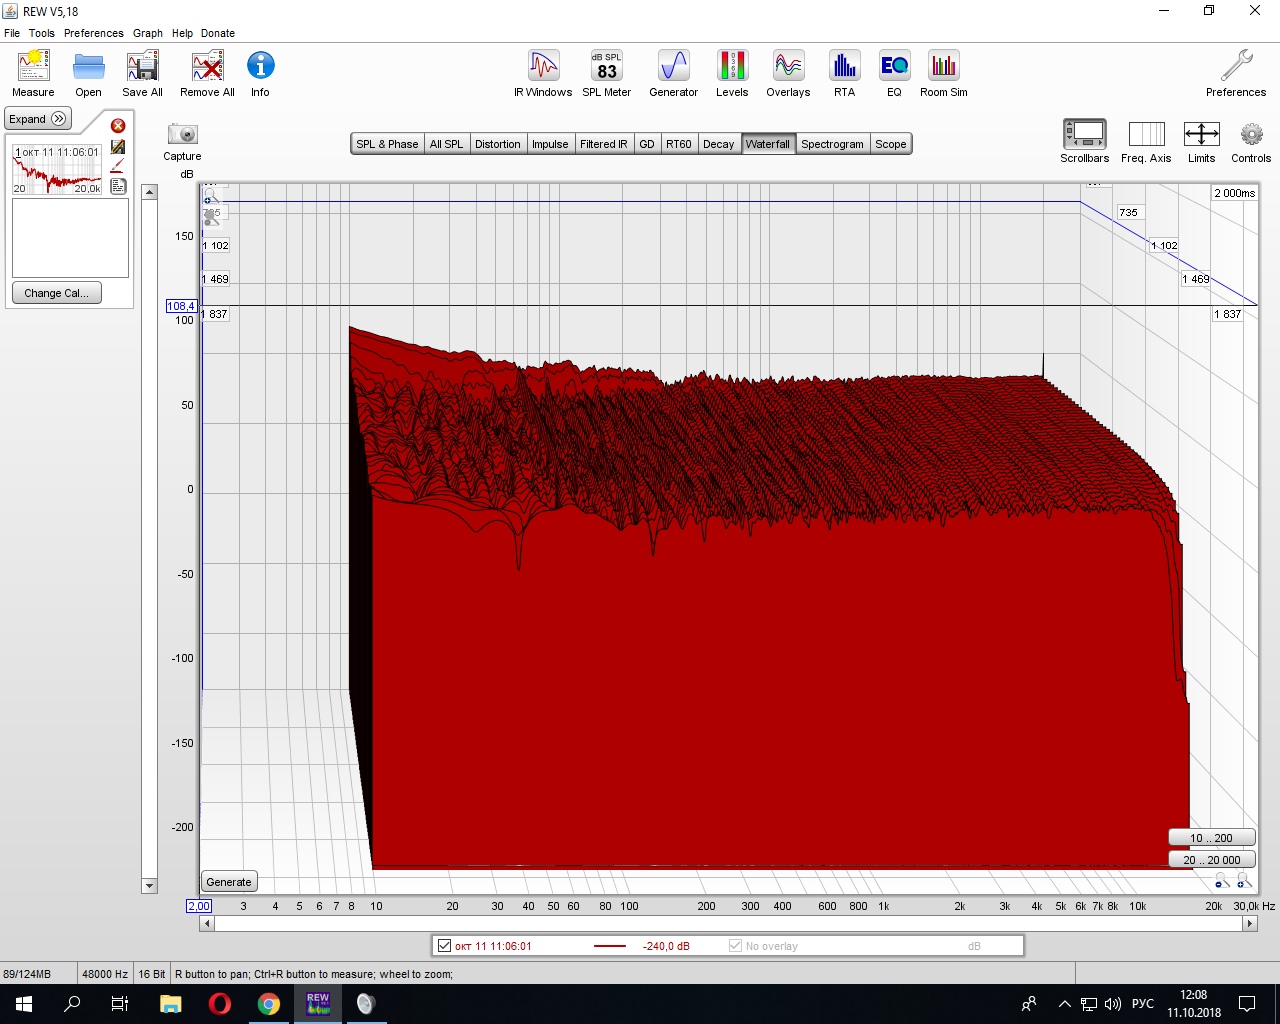The height and width of the screenshot is (1024, 1280).
Task: Expand the measurements panel
Action: (x=38, y=119)
